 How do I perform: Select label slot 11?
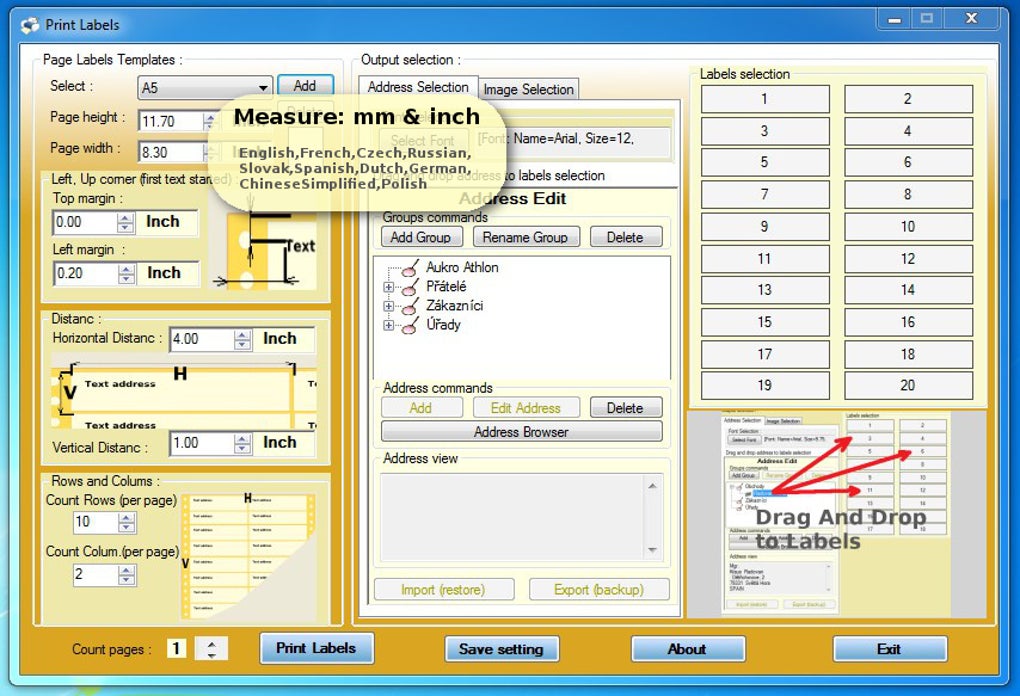[x=765, y=259]
